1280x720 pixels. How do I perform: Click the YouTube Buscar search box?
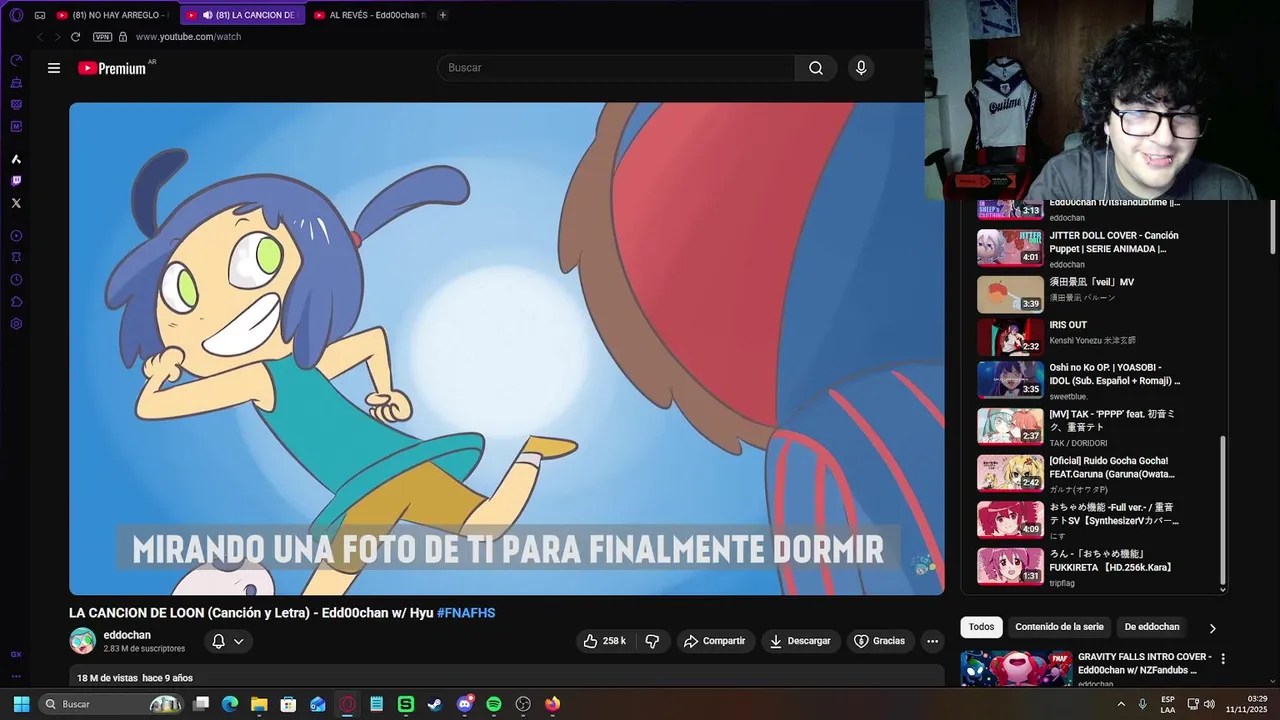point(616,68)
